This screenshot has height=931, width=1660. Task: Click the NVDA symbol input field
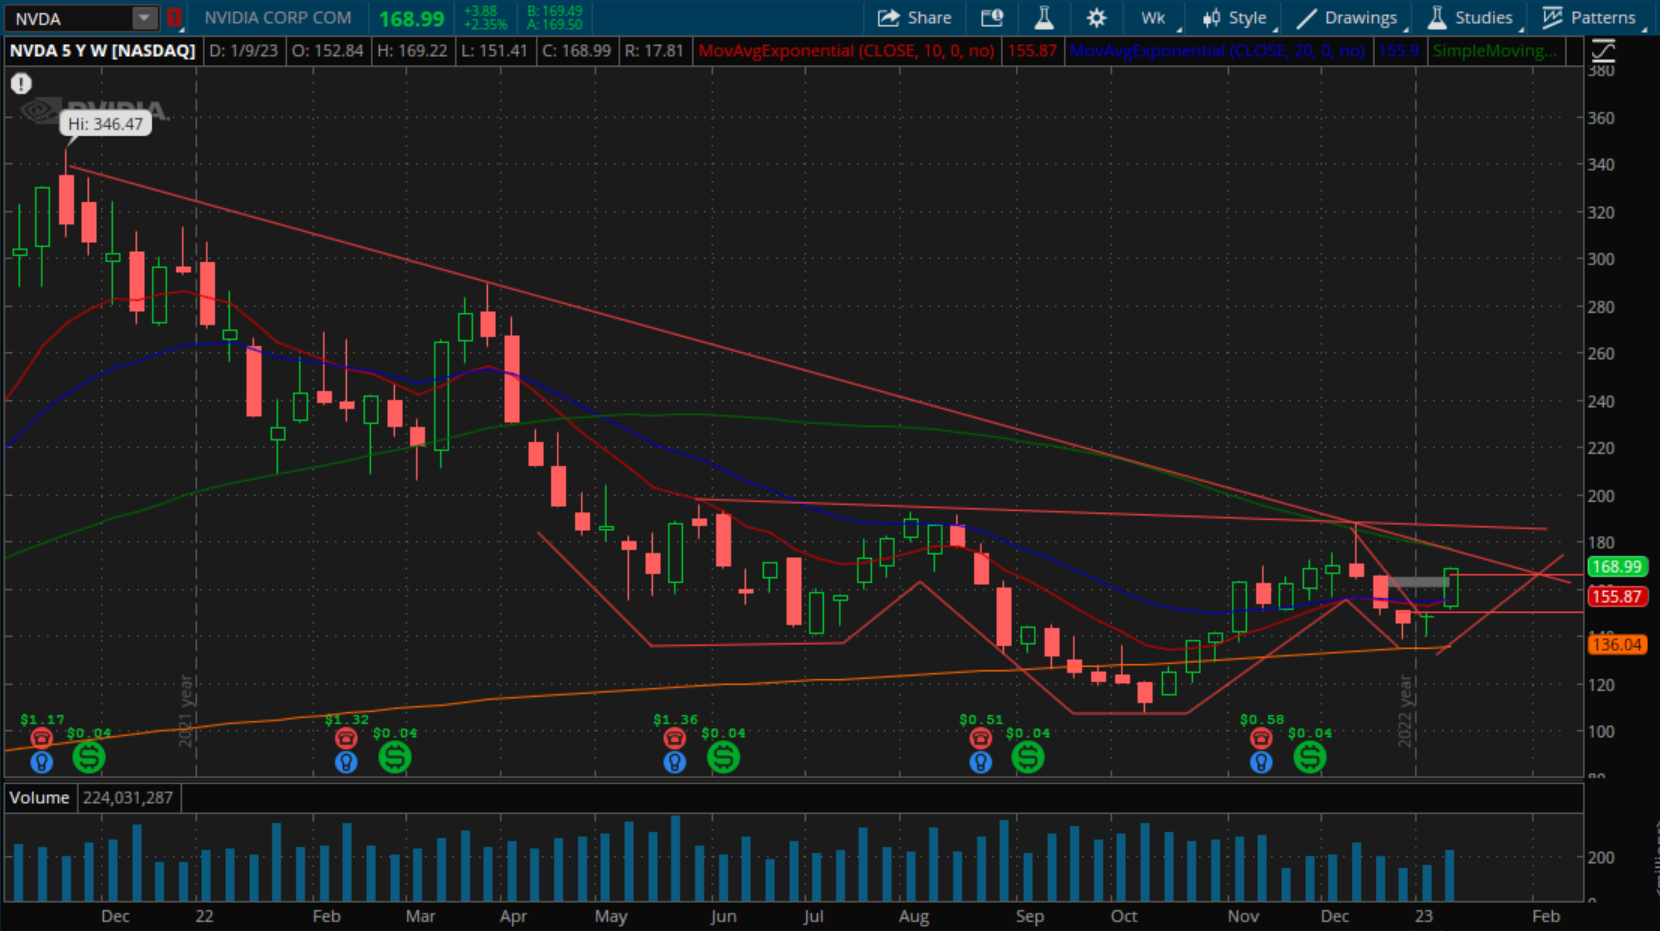pos(69,18)
